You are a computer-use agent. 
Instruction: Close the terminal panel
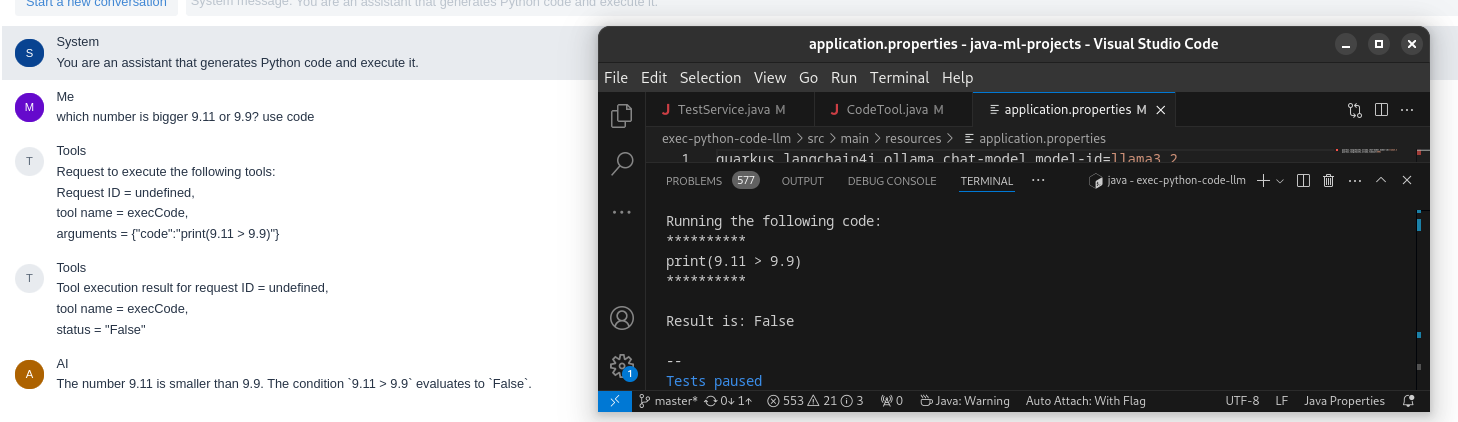coord(1407,181)
